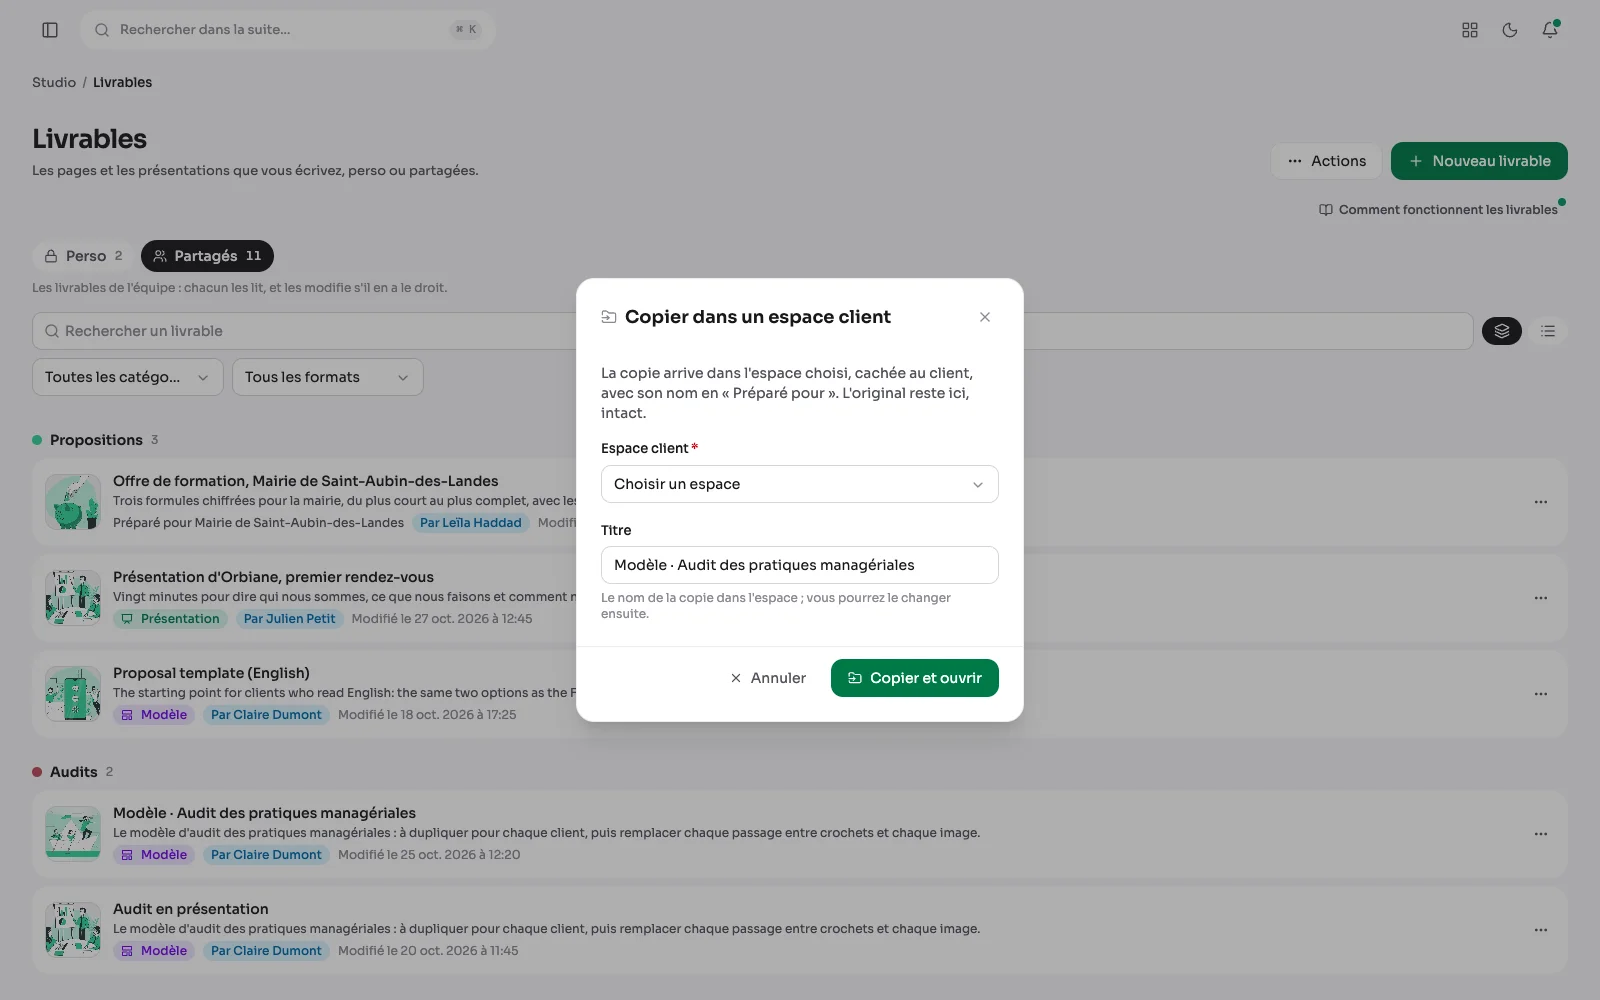Expand the Choisir un espace dropdown
1600x1000 pixels.
(800, 484)
